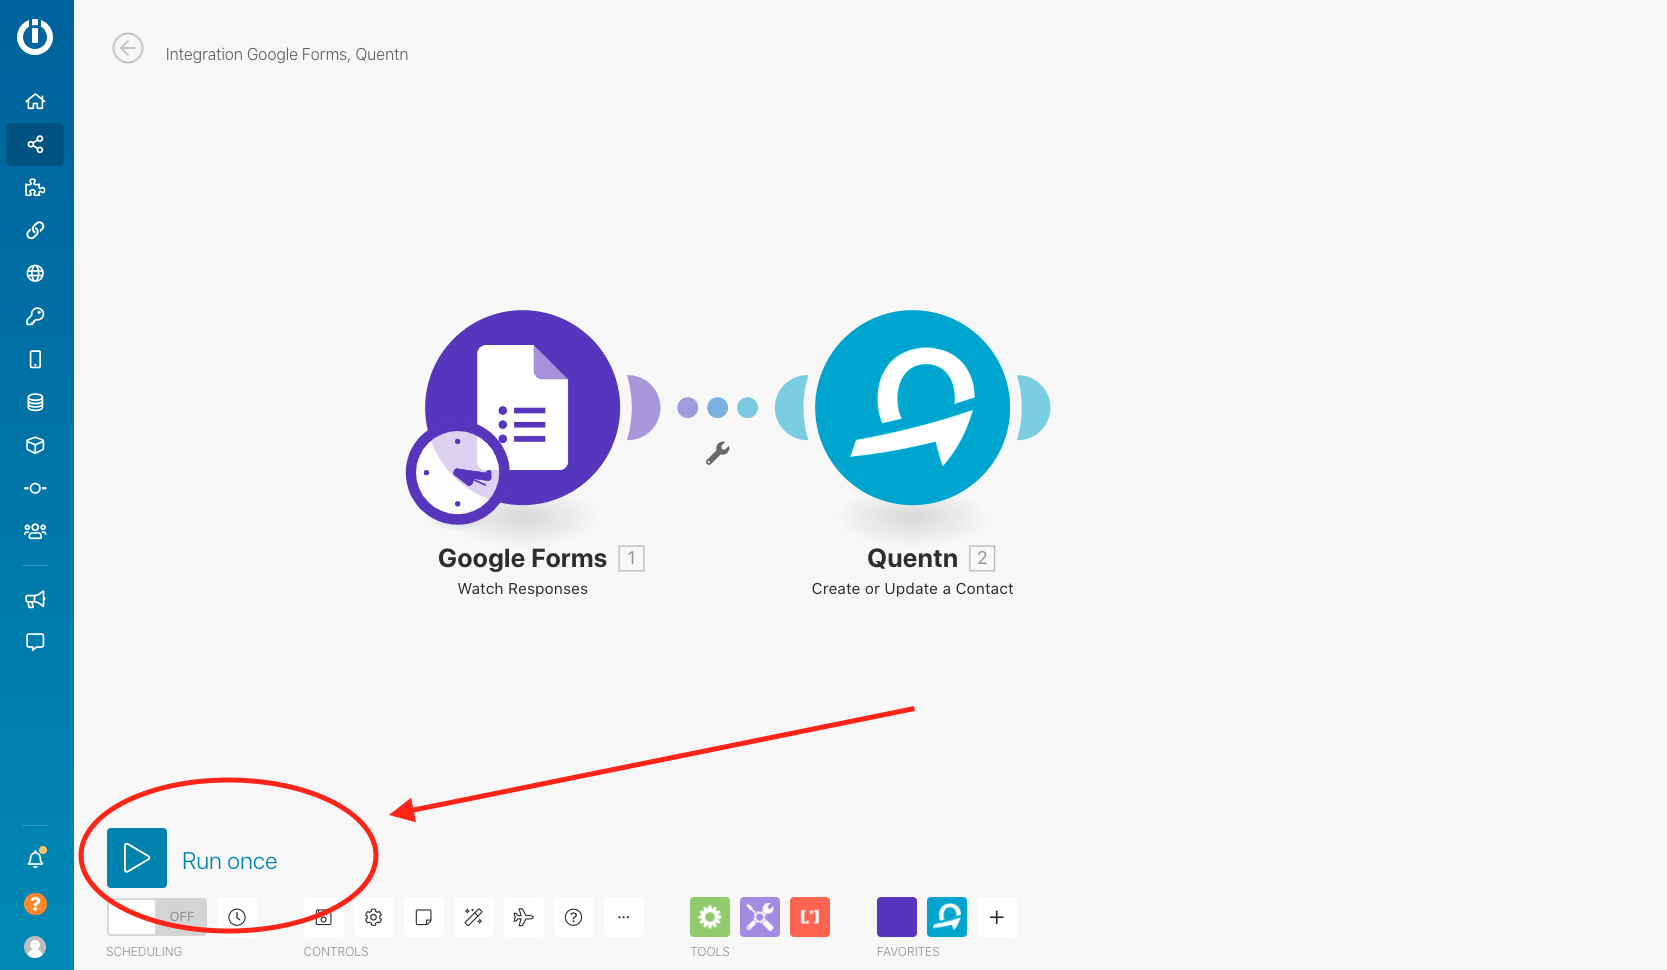Open Teams people icon in the sidebar
Viewport: 1667px width, 970px height.
(35, 531)
